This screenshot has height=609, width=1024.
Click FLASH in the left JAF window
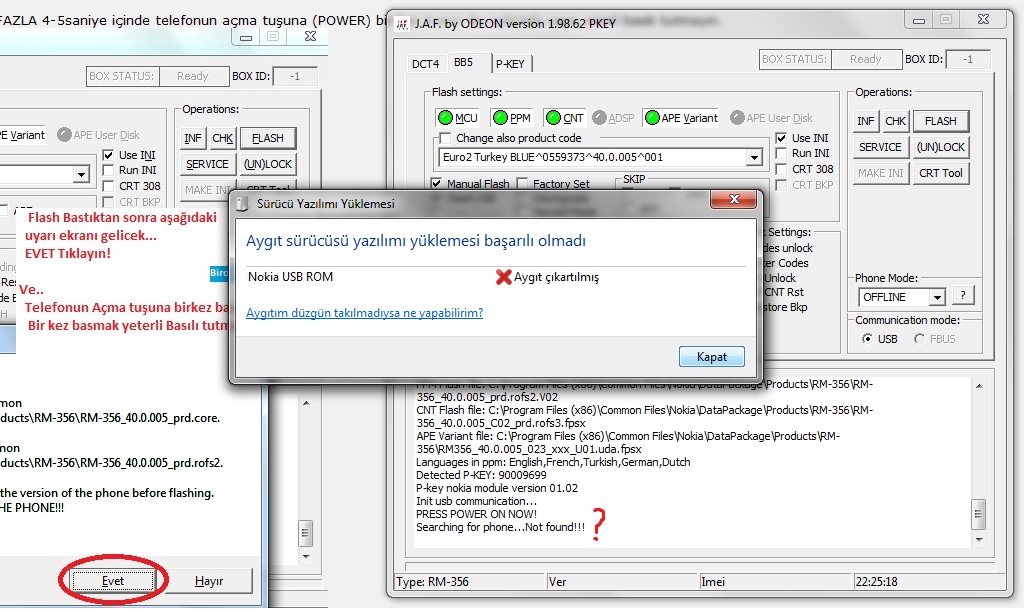point(268,138)
